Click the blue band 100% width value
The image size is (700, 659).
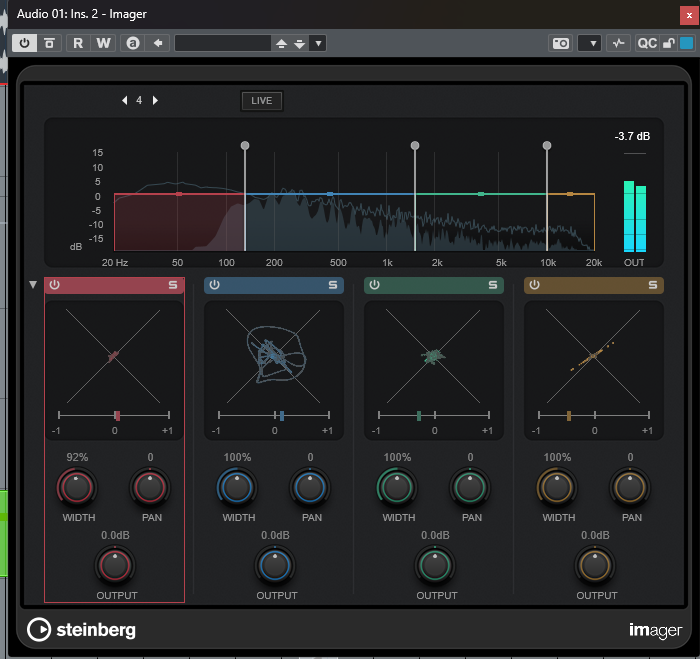coord(237,457)
